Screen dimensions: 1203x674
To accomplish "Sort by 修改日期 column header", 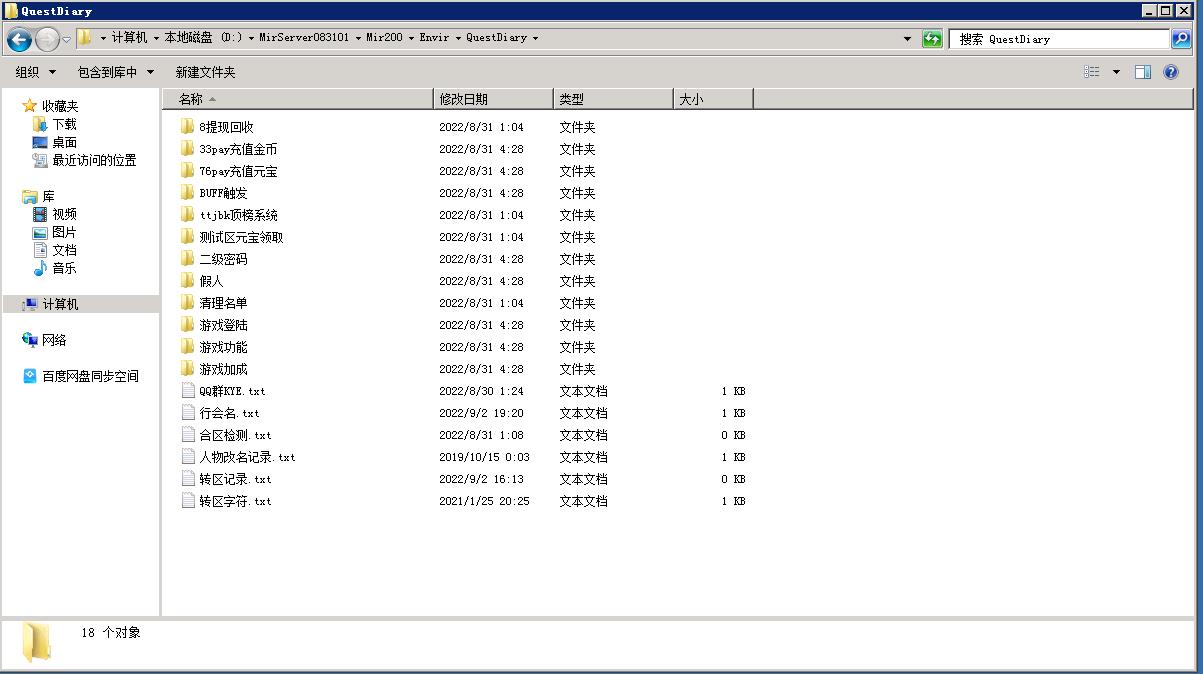I will (x=464, y=99).
